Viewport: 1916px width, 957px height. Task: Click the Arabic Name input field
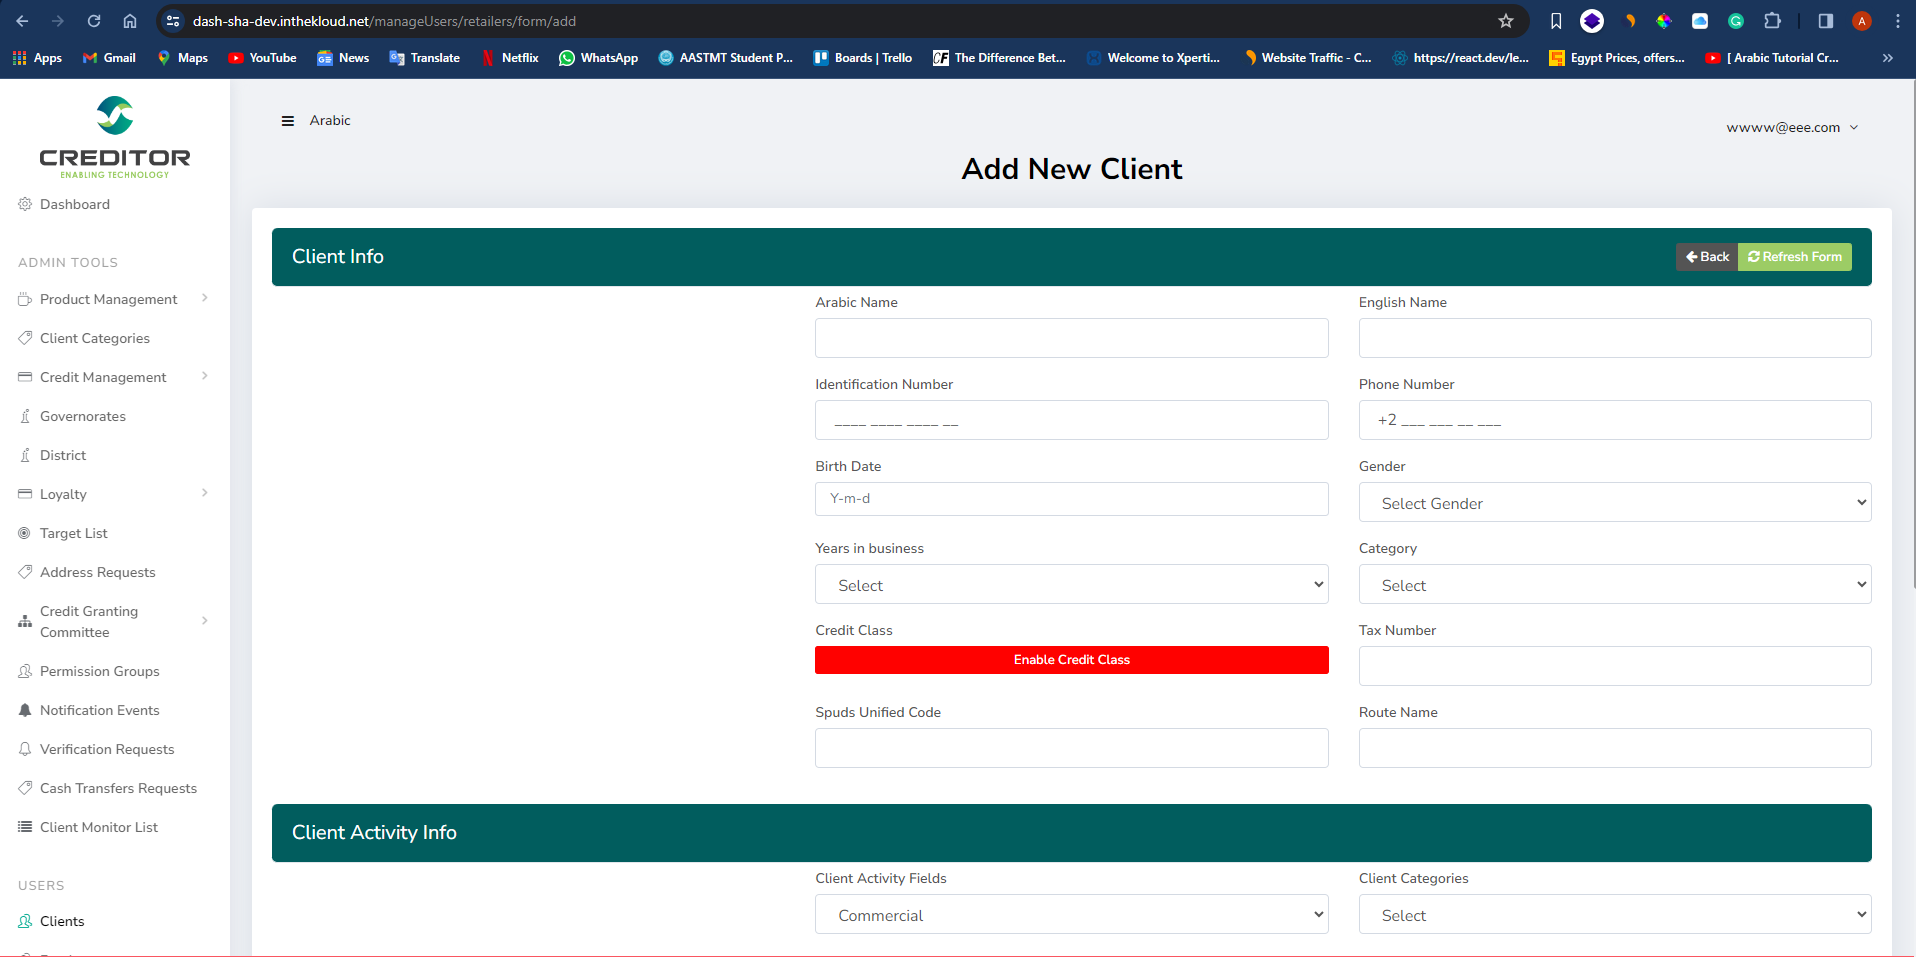(1071, 338)
